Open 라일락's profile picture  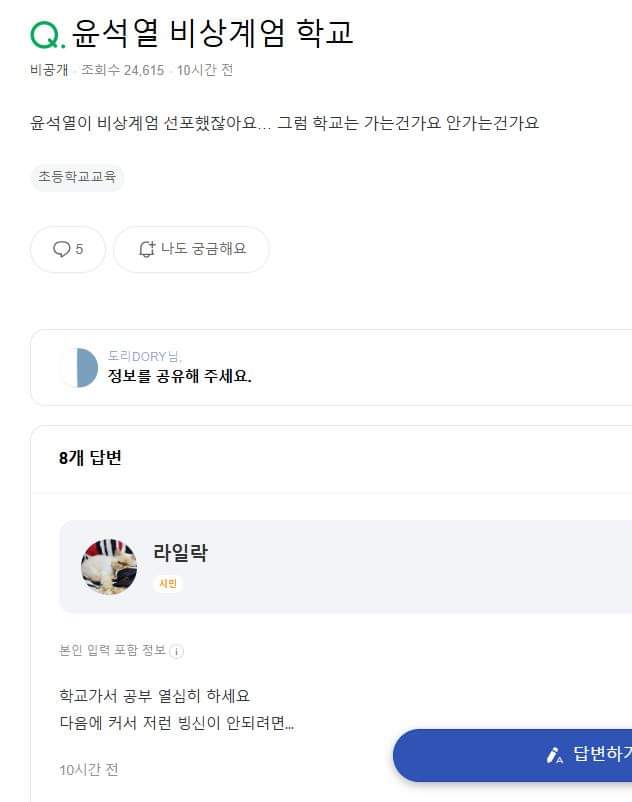click(109, 566)
